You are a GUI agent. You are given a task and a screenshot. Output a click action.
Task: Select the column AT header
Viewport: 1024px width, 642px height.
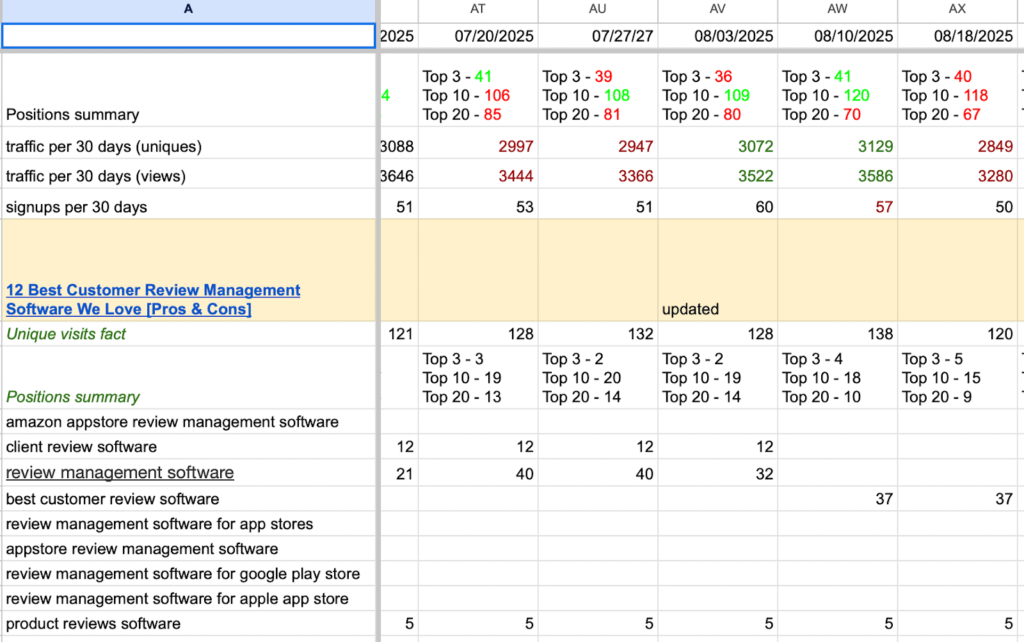point(478,9)
